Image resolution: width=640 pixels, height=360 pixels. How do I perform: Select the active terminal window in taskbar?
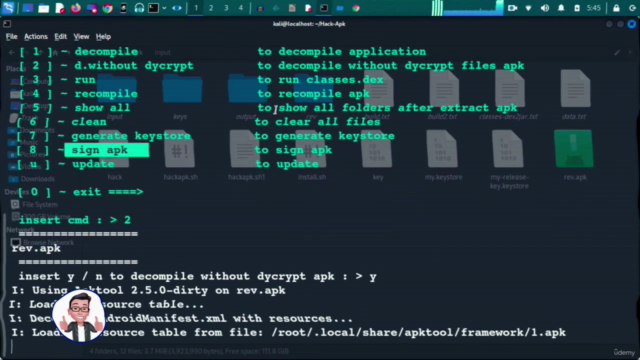click(x=324, y=8)
